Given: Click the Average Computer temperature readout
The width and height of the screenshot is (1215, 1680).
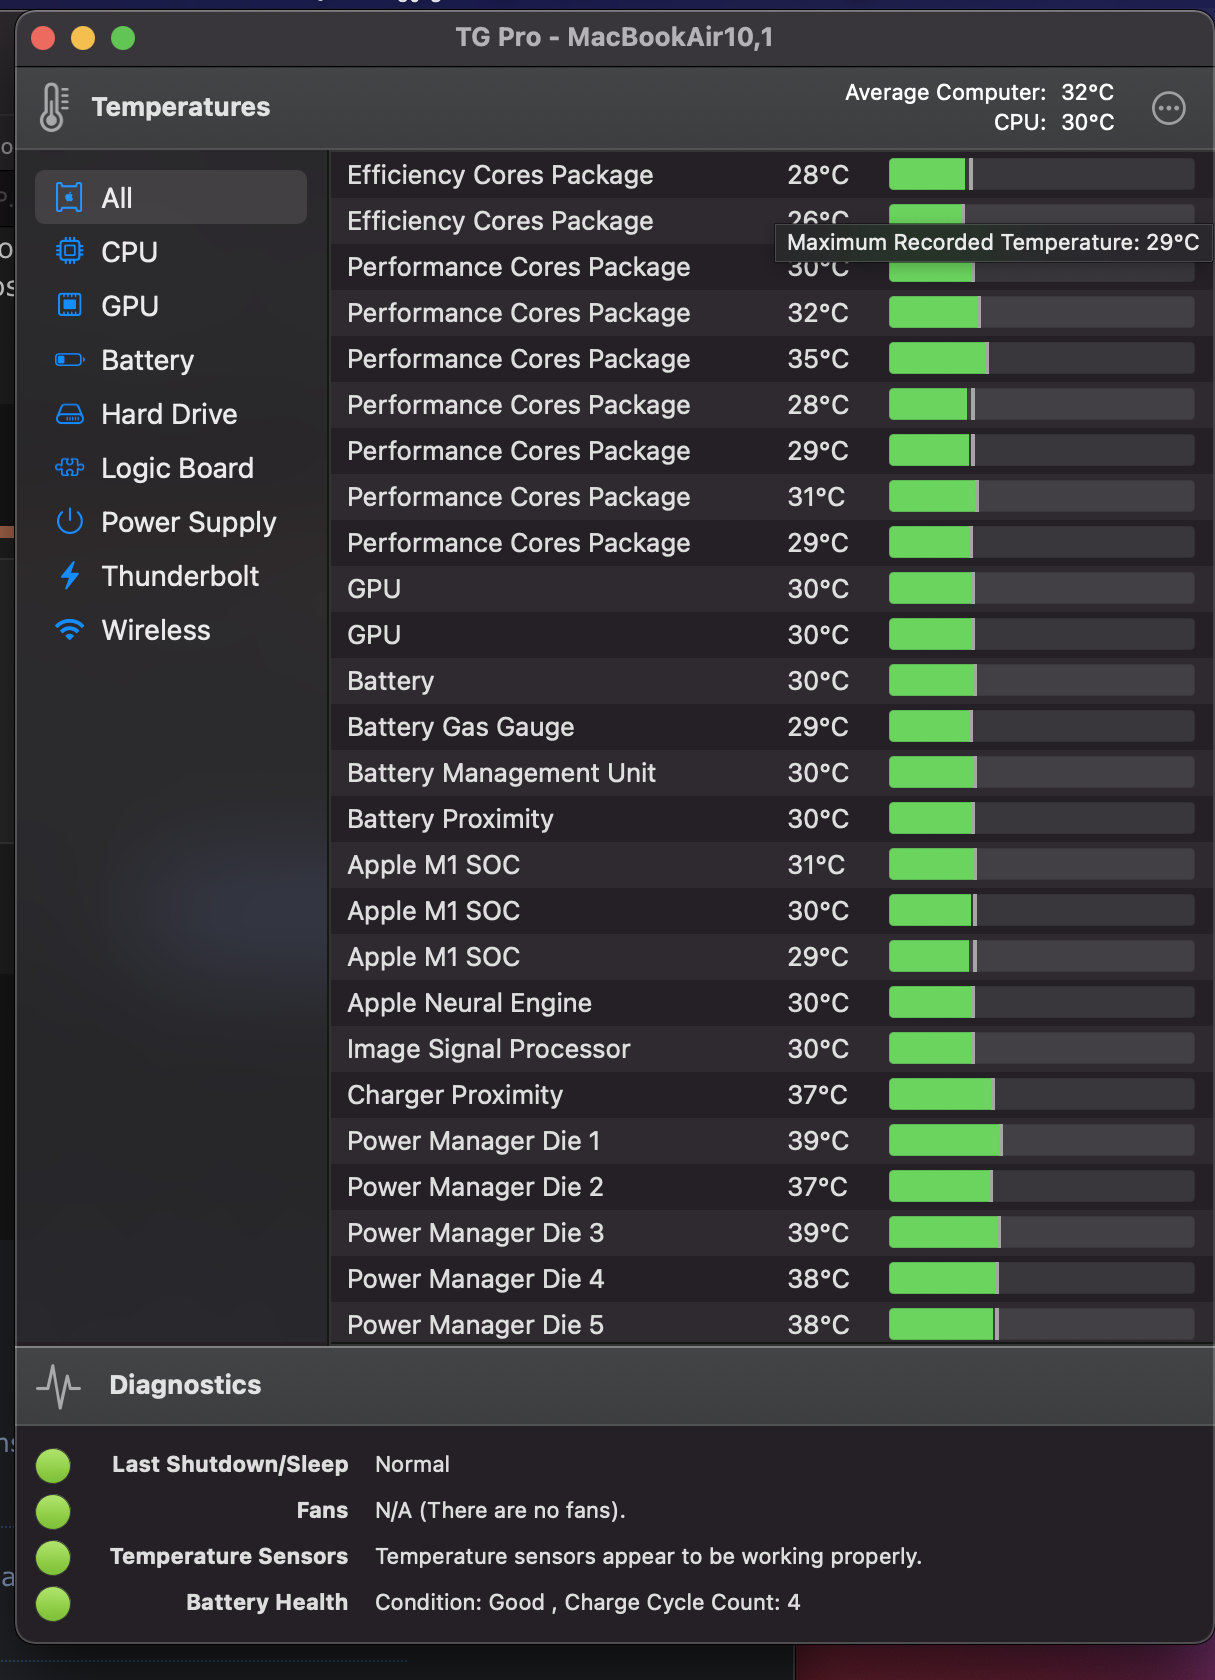Looking at the screenshot, I should 979,92.
